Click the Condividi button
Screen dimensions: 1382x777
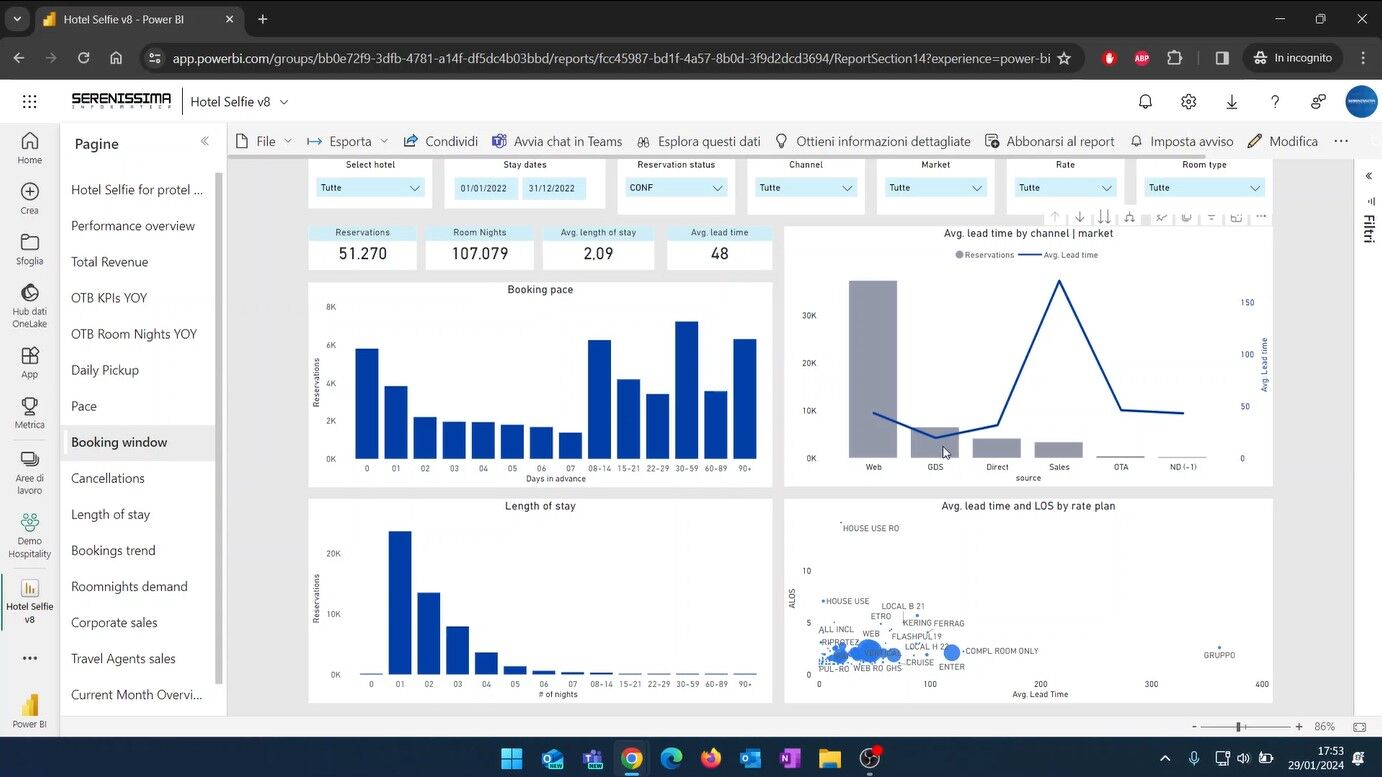point(441,141)
